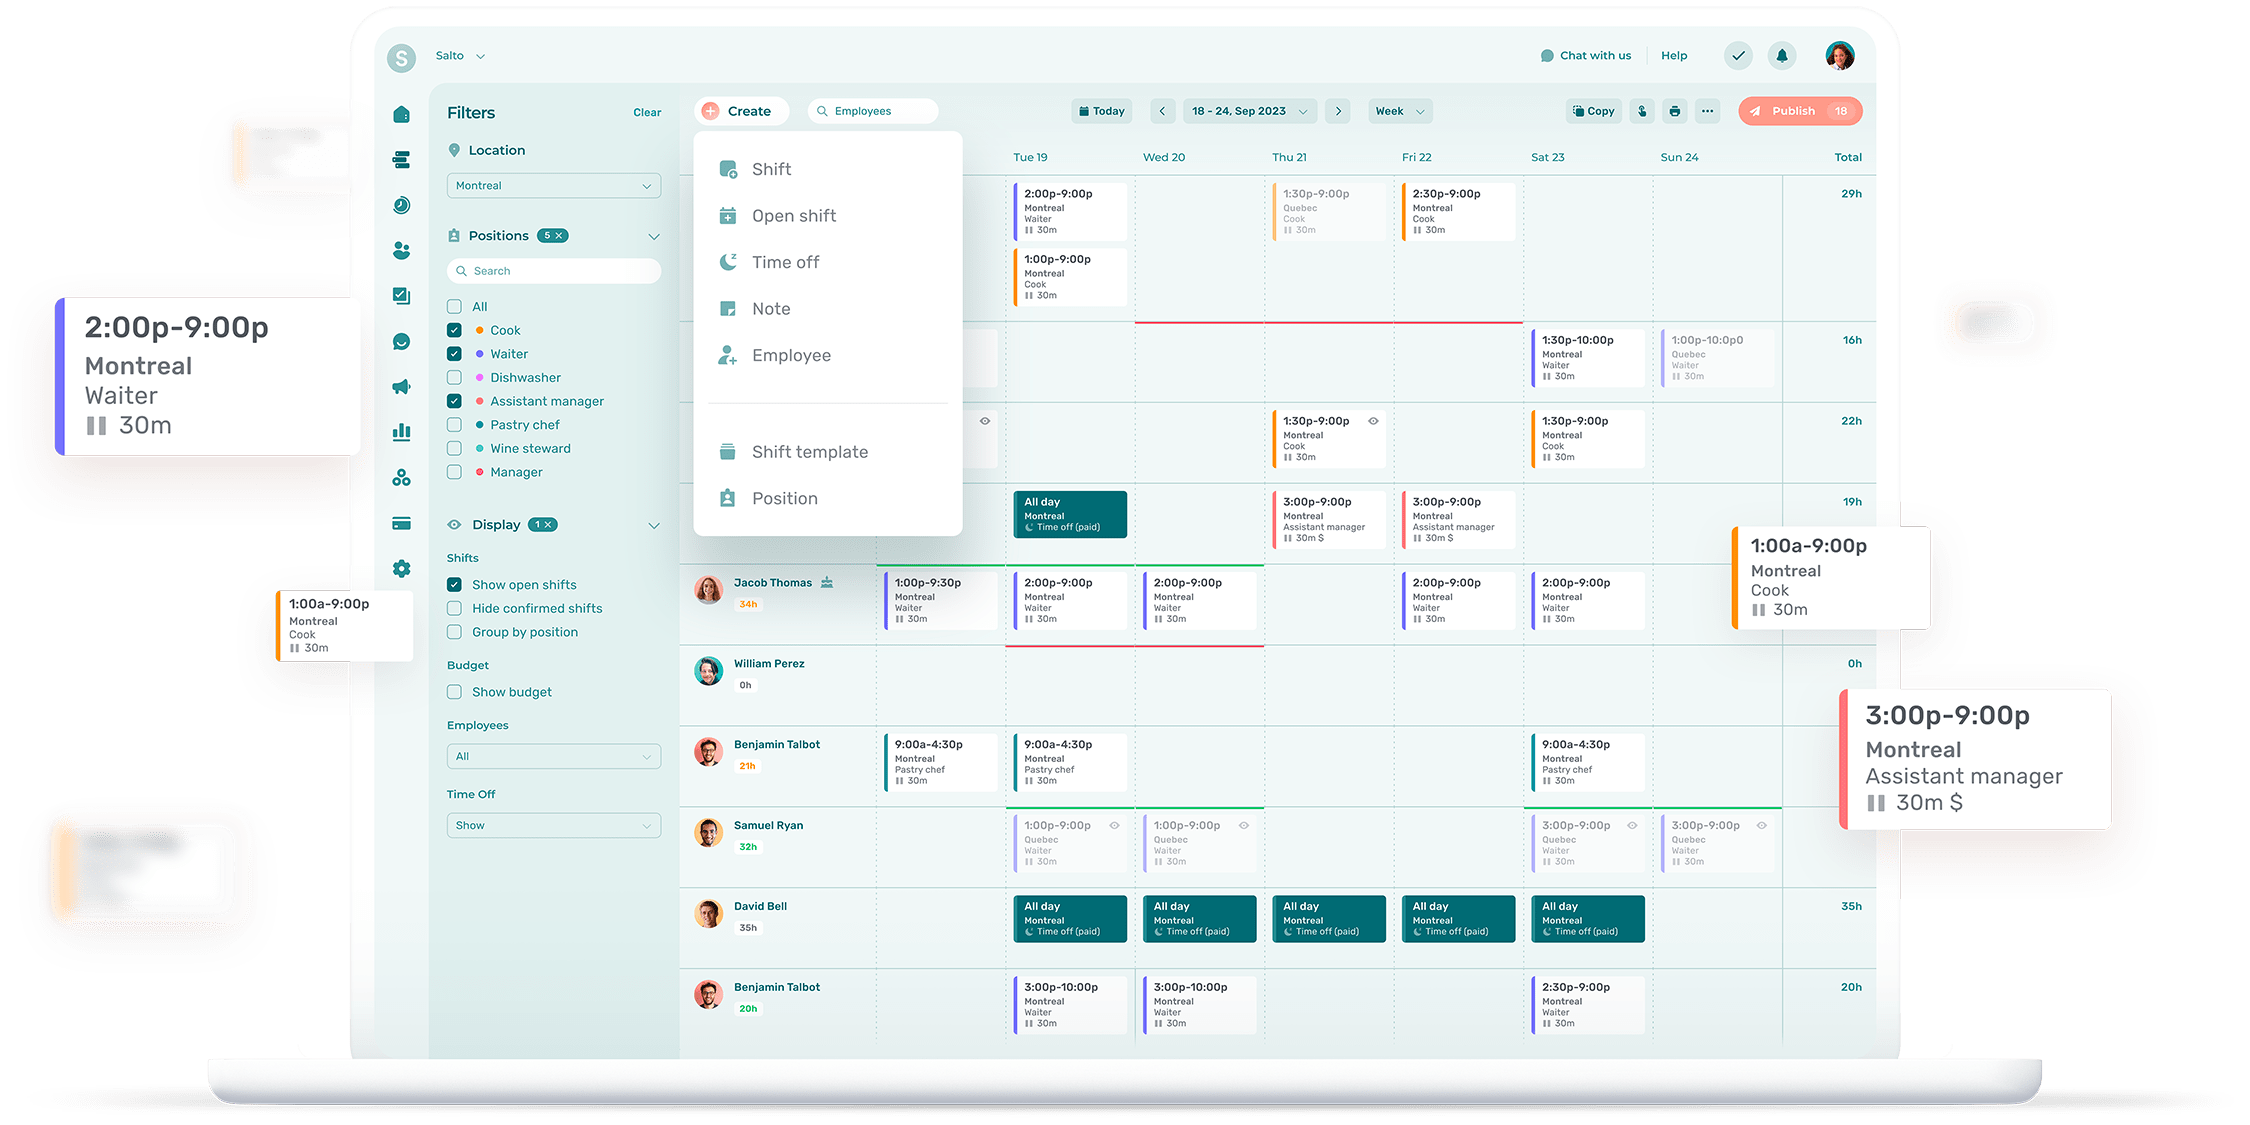Expand the Week view selector
The height and width of the screenshot is (1125, 2250).
tap(1399, 111)
